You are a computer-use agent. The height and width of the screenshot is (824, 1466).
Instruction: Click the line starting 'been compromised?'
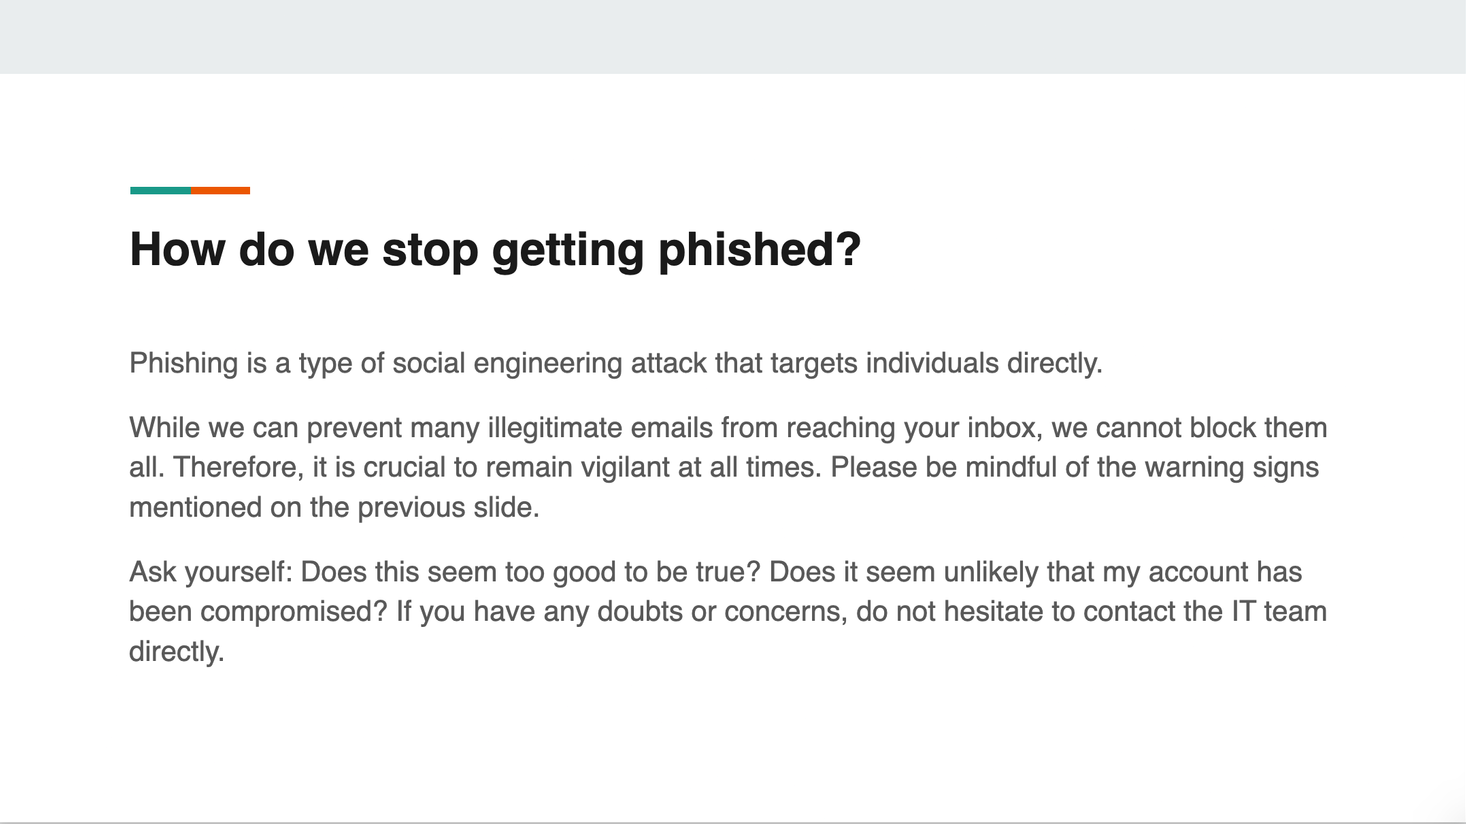pyautogui.click(x=728, y=612)
